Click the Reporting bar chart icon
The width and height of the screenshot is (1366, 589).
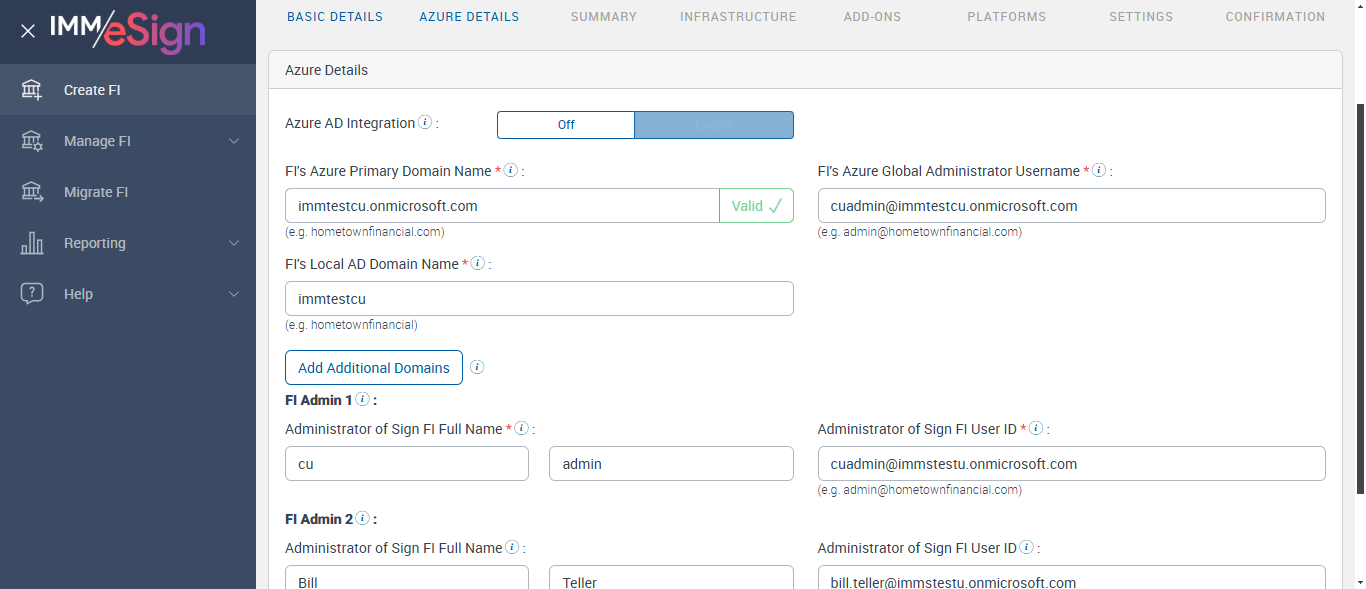(32, 243)
